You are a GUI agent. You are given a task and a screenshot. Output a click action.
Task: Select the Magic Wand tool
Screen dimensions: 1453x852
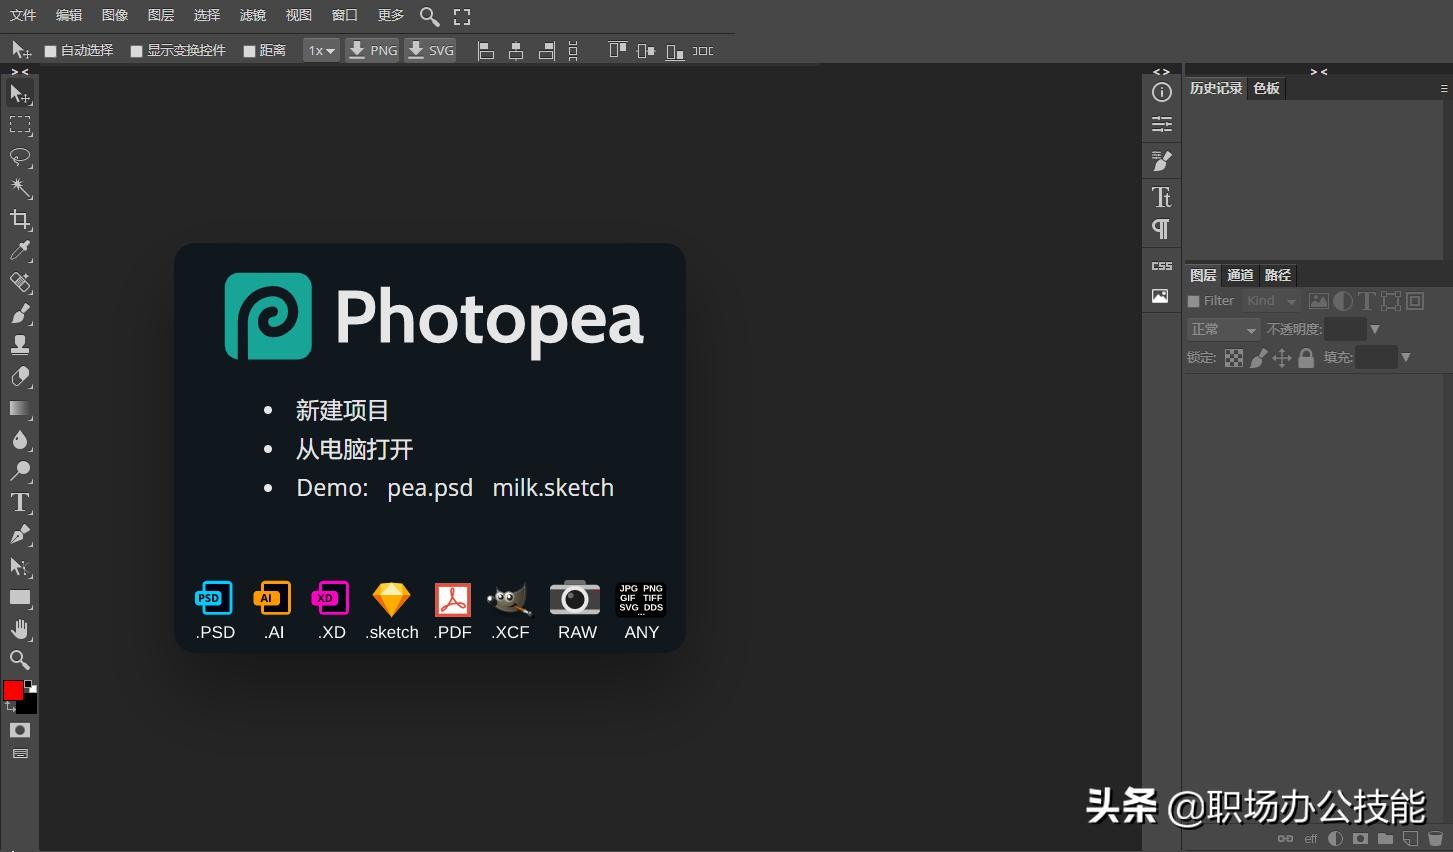coord(20,188)
